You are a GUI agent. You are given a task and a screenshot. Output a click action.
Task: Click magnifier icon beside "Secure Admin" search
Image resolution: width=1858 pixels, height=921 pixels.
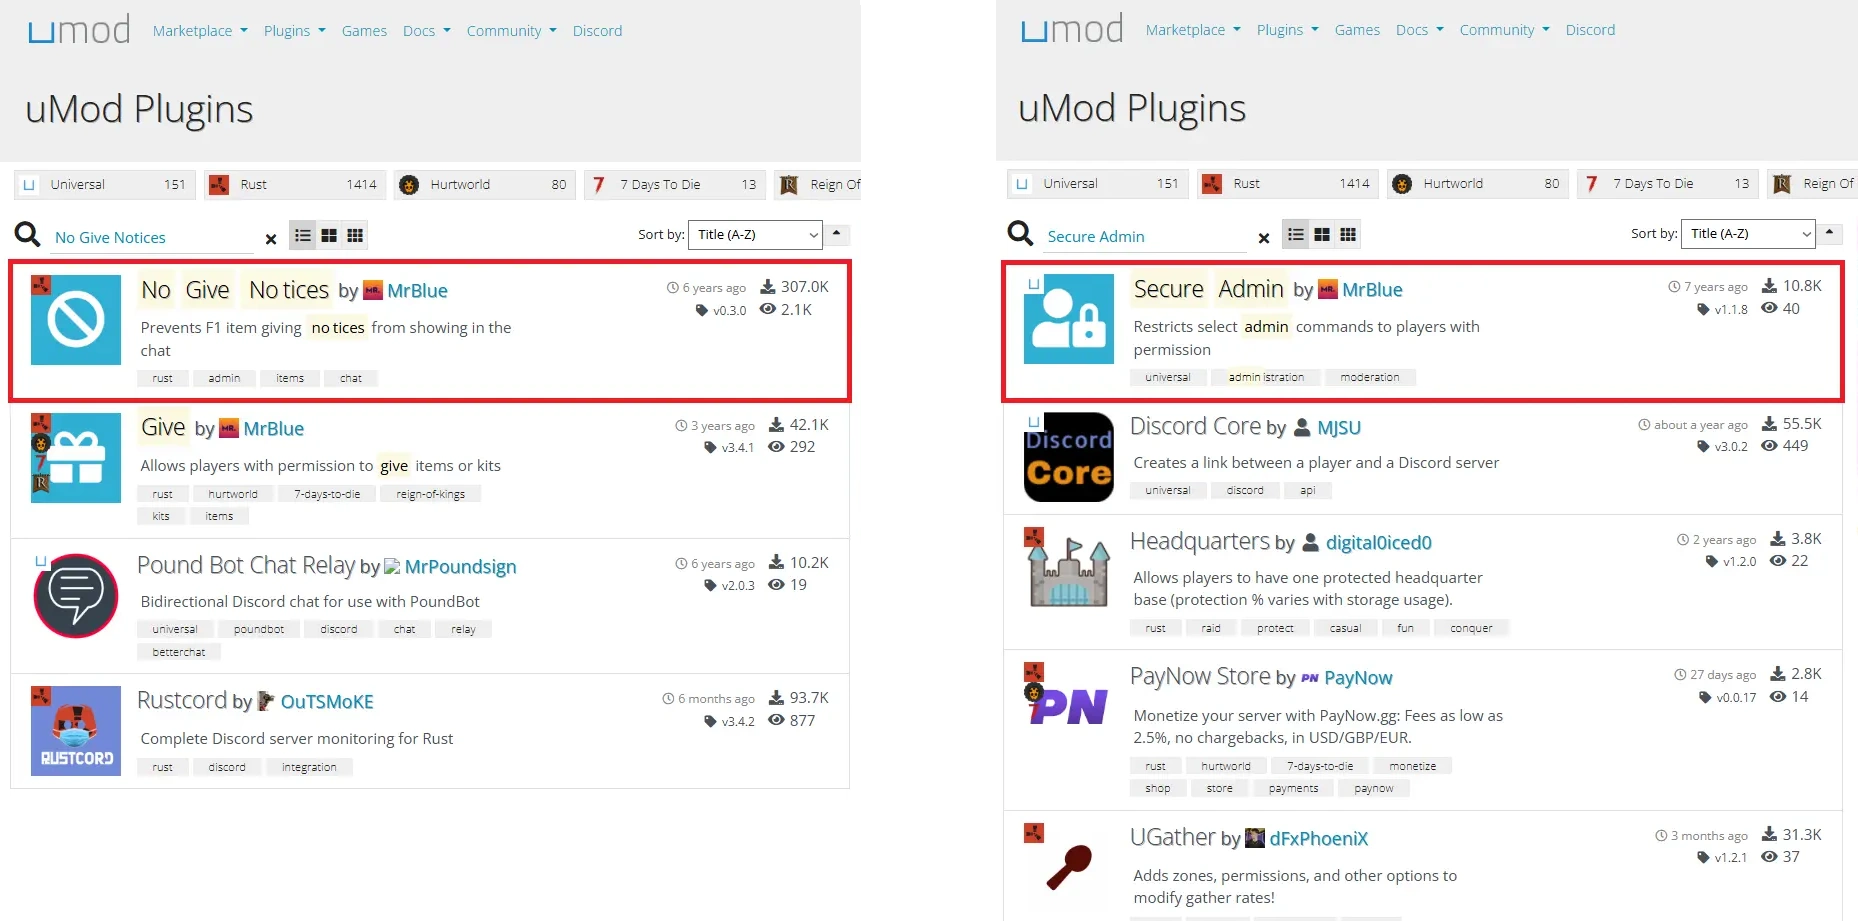(x=1020, y=234)
